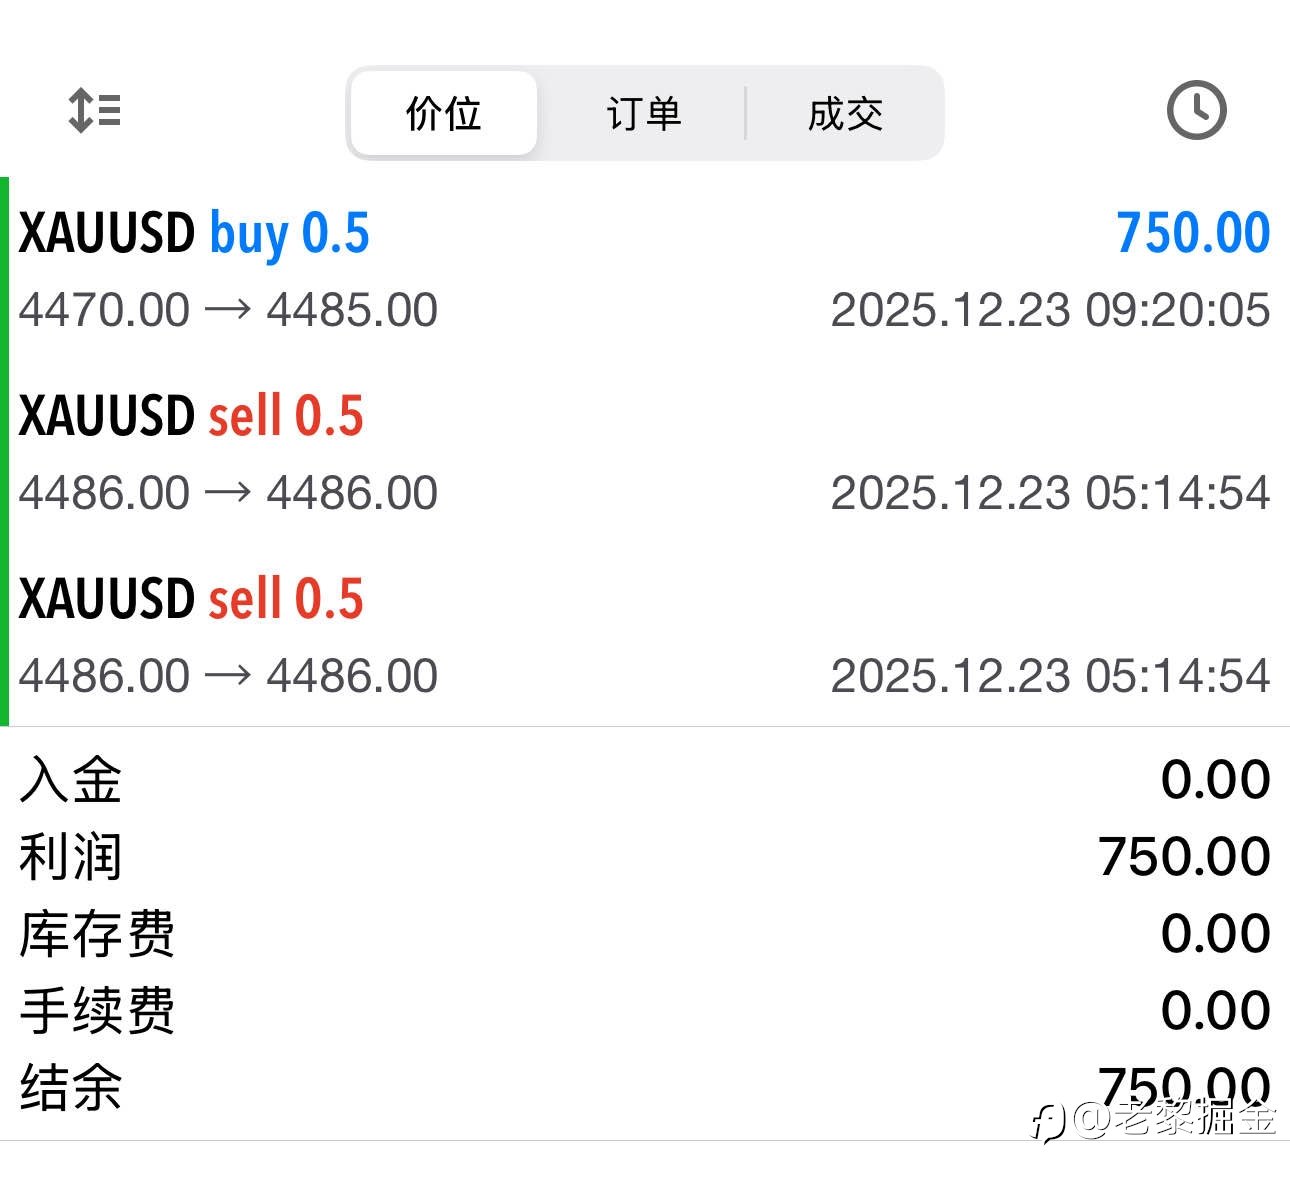The height and width of the screenshot is (1184, 1290).
Task: Tap the 入金 deposit label
Action: point(70,780)
